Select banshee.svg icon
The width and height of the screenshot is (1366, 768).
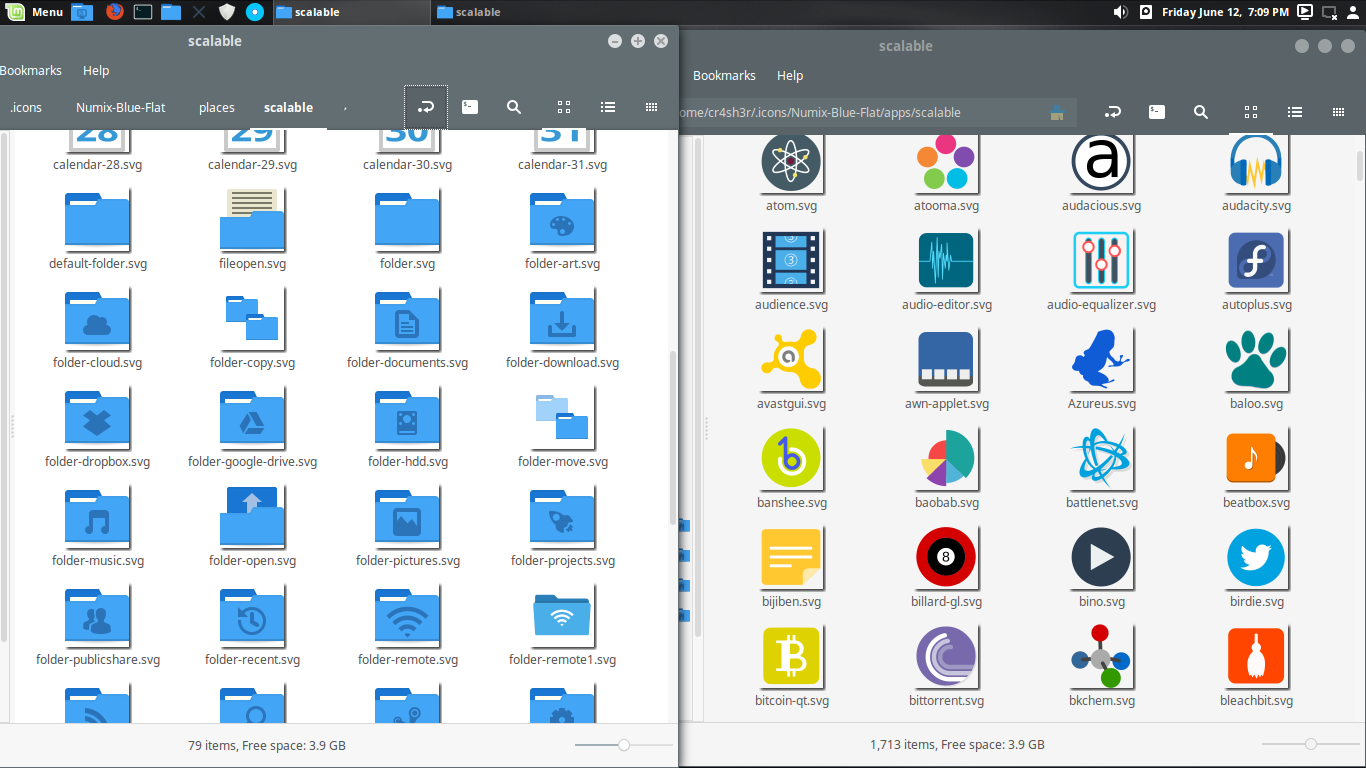coord(791,460)
